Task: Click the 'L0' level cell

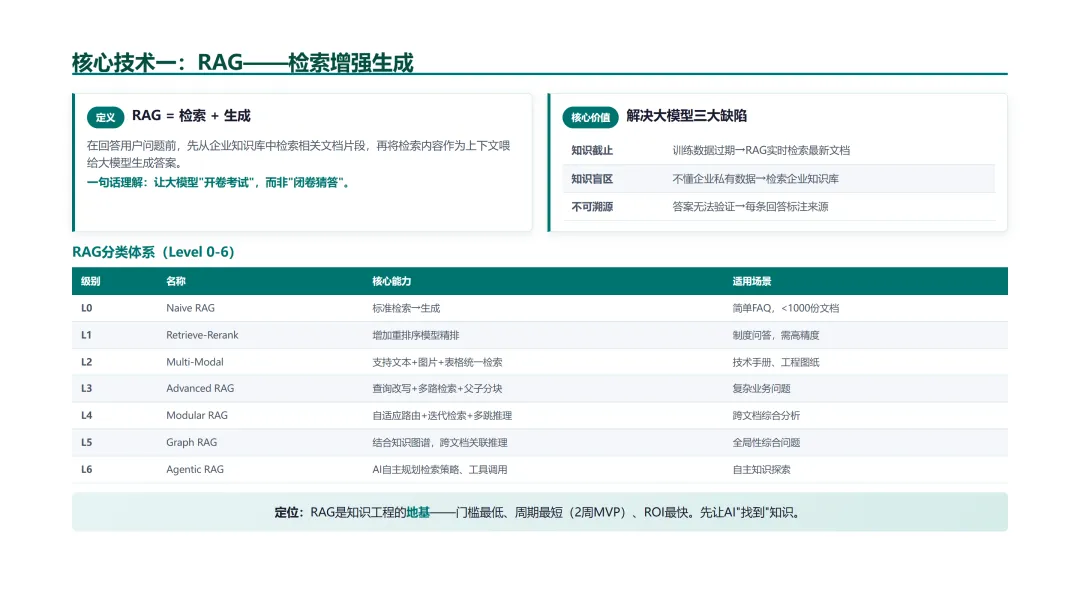Action: pos(86,308)
